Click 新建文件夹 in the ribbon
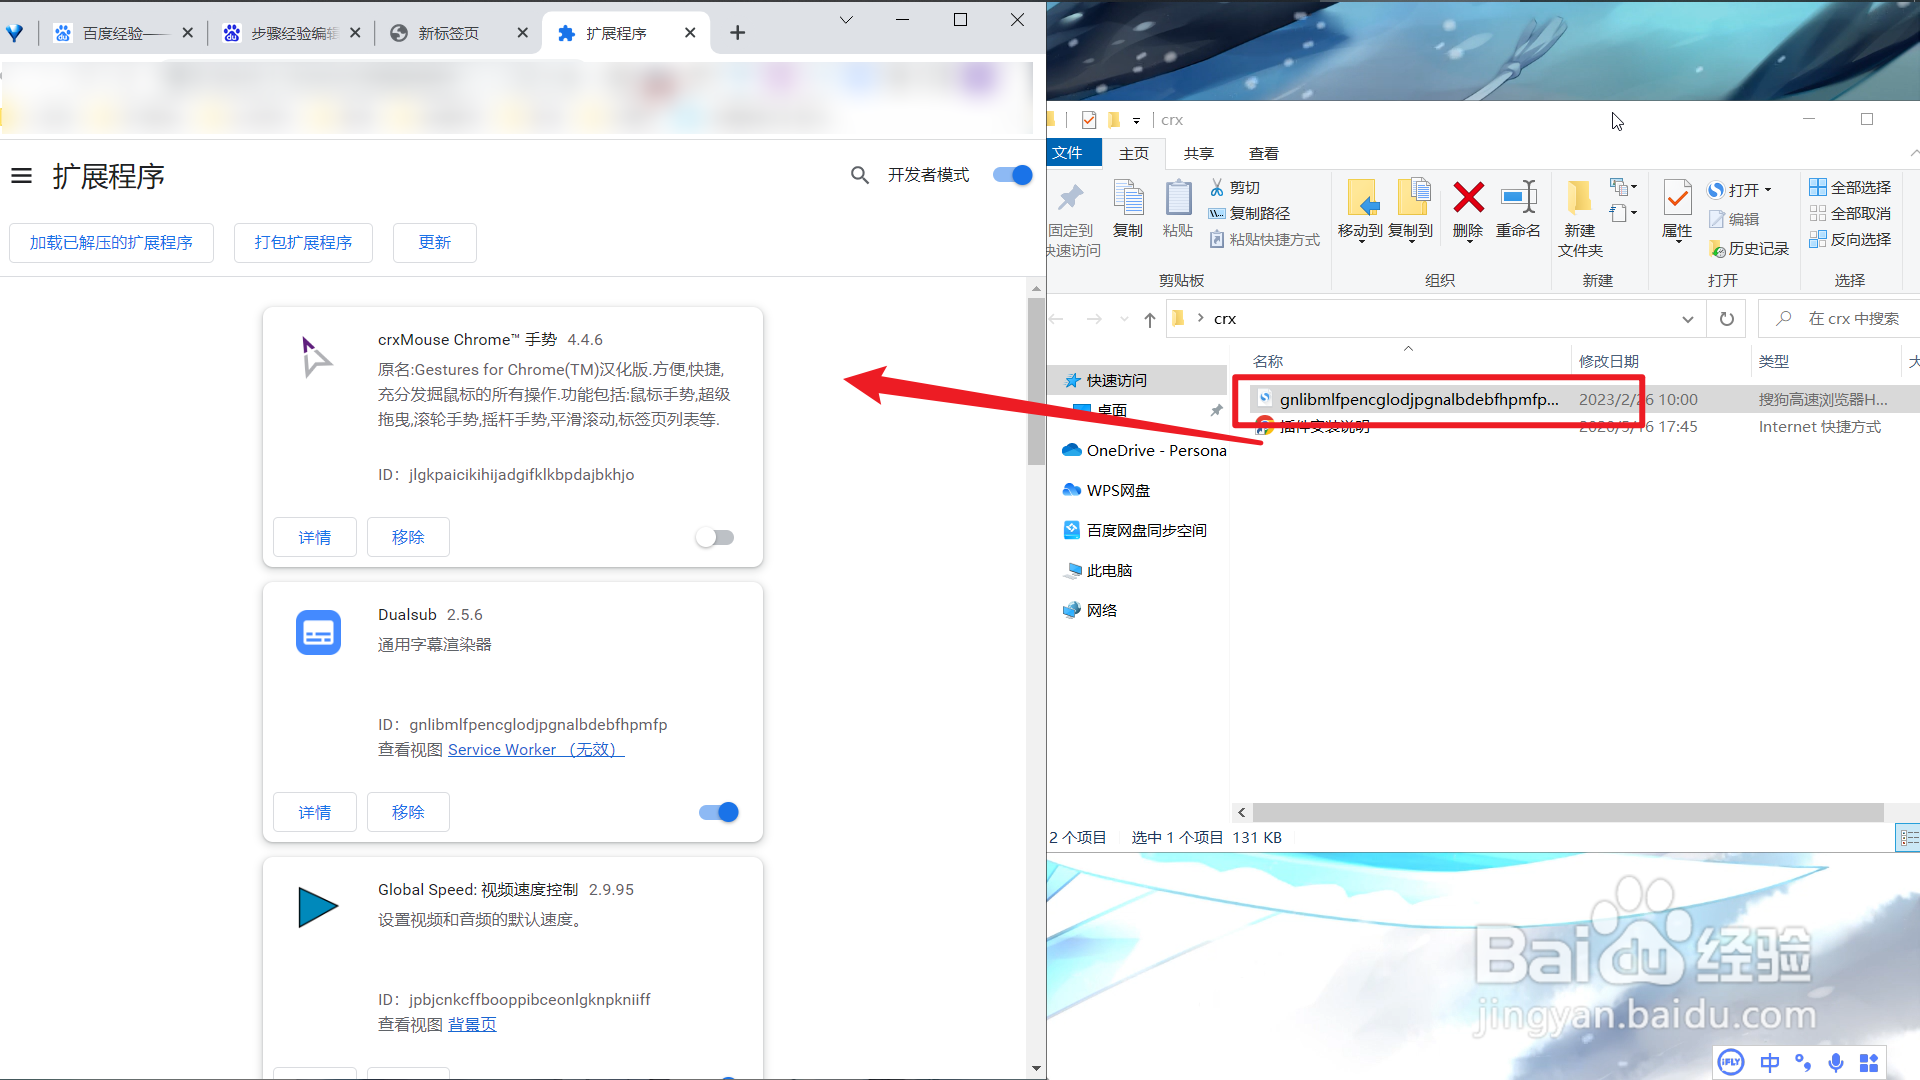The width and height of the screenshot is (1920, 1080). tap(1580, 219)
